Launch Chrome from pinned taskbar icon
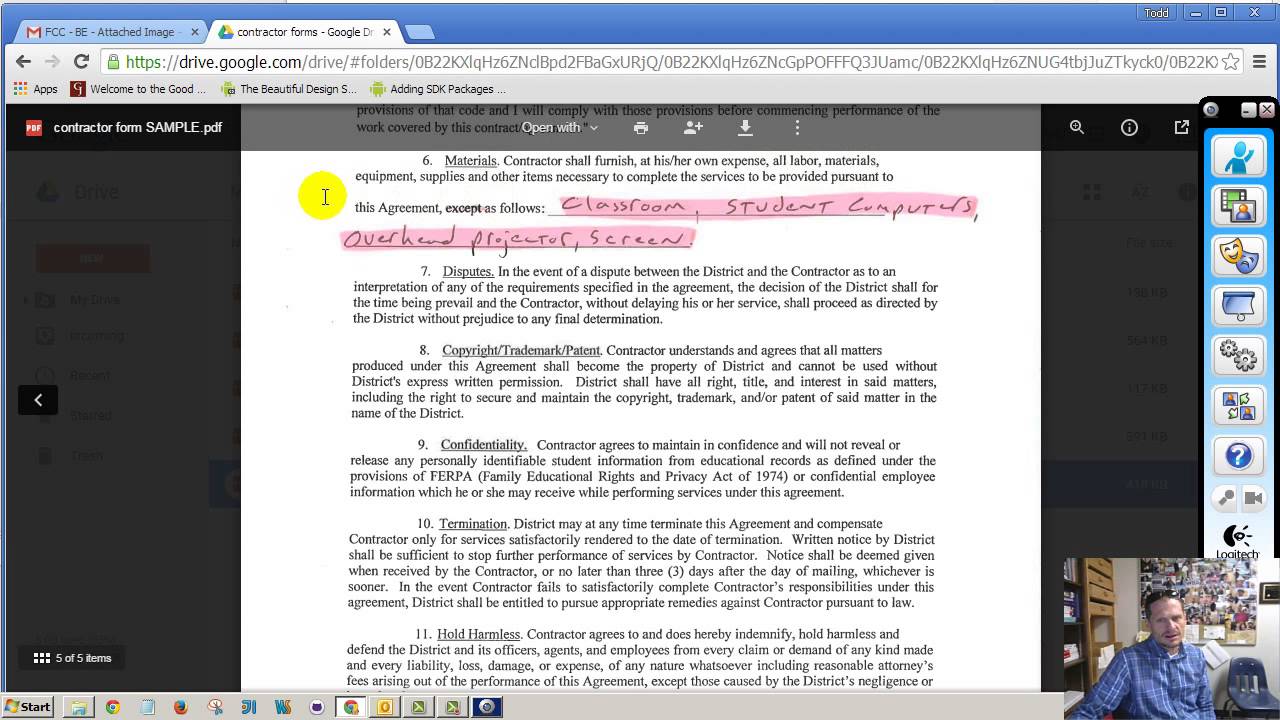This screenshot has width=1280, height=720. [113, 707]
